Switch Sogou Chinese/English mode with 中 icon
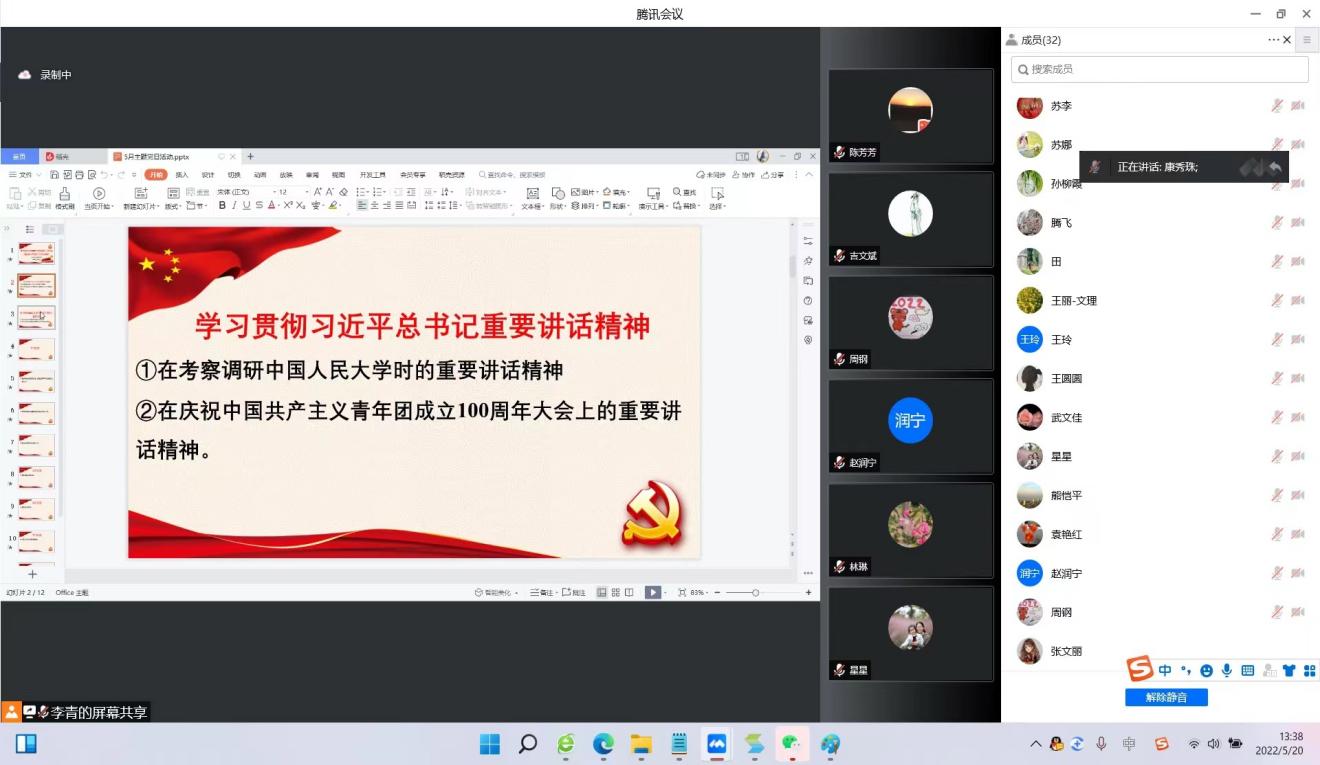 (1165, 670)
